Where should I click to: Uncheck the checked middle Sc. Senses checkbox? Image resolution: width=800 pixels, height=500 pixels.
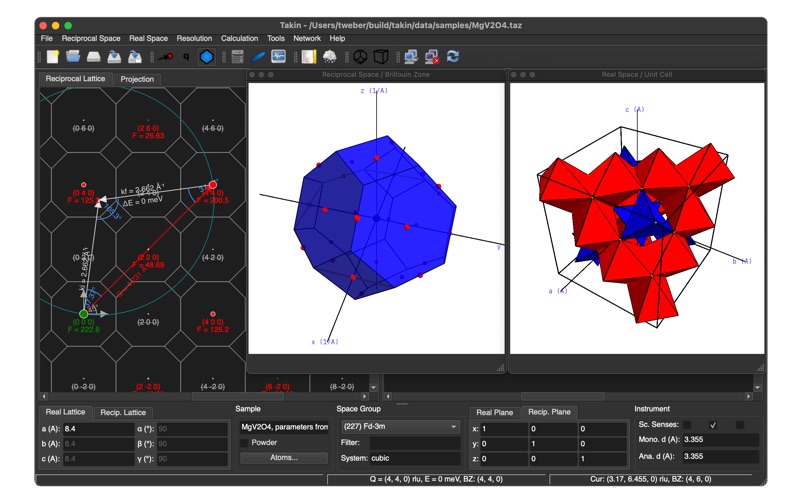(713, 425)
